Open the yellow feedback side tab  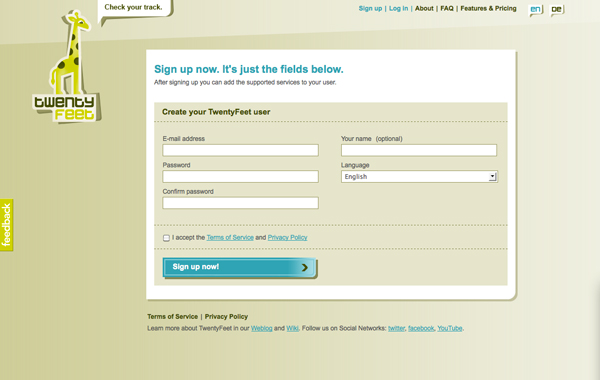[7, 225]
